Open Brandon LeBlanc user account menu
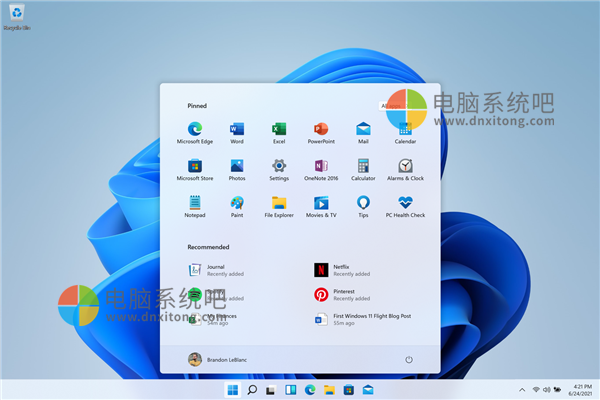Image resolution: width=600 pixels, height=400 pixels. click(217, 359)
